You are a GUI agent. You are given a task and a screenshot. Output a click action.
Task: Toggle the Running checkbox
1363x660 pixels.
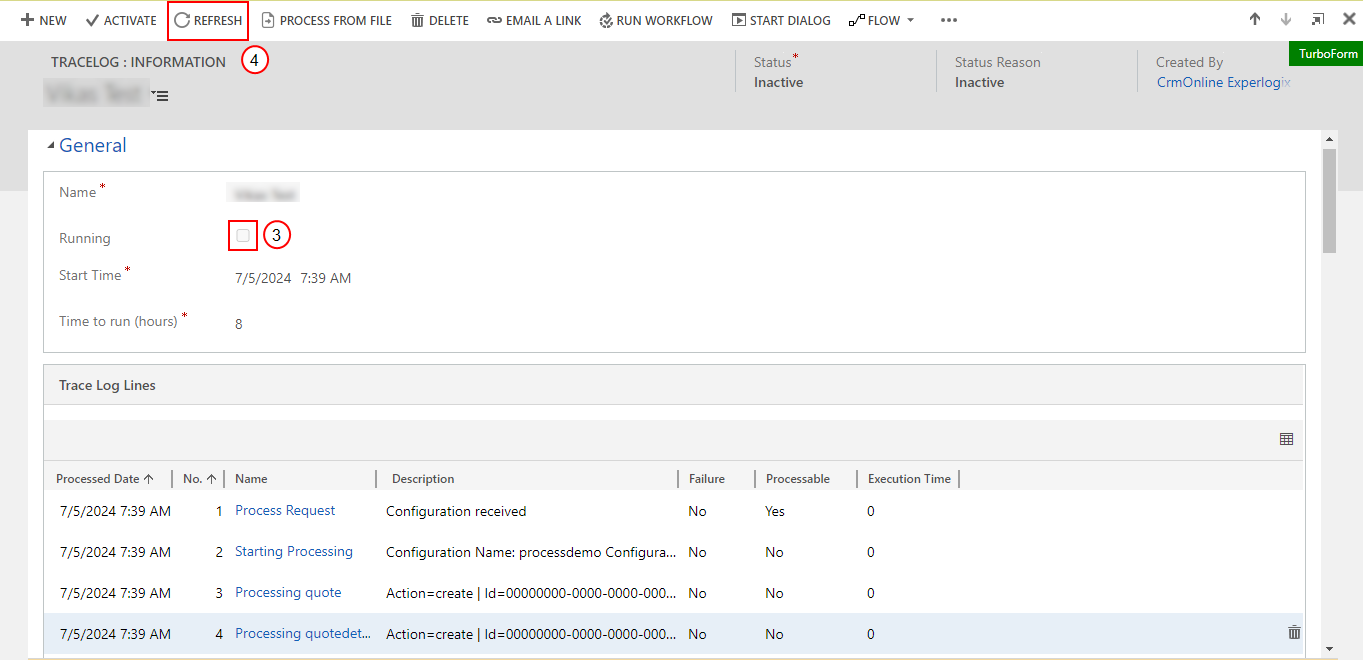click(x=243, y=235)
